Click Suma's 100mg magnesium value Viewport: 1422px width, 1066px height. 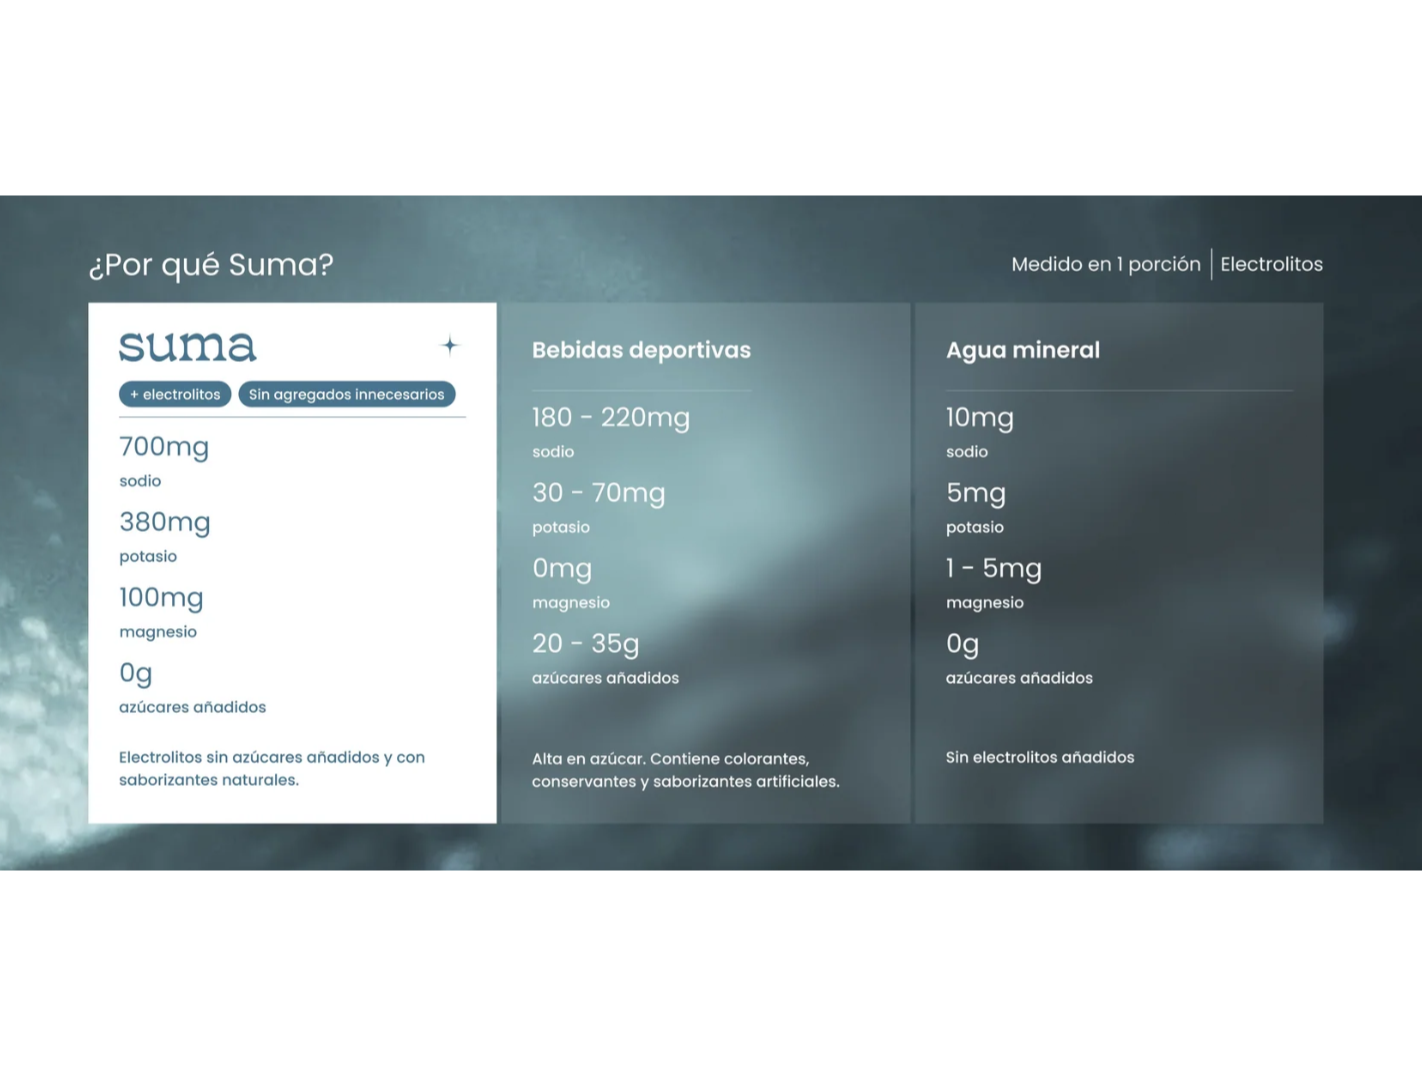click(x=161, y=597)
